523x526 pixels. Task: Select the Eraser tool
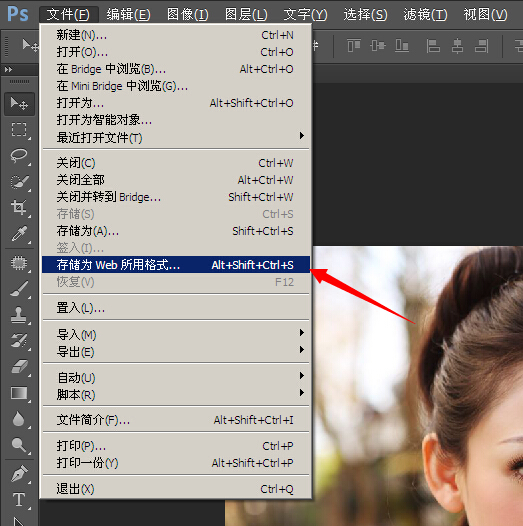[19, 366]
